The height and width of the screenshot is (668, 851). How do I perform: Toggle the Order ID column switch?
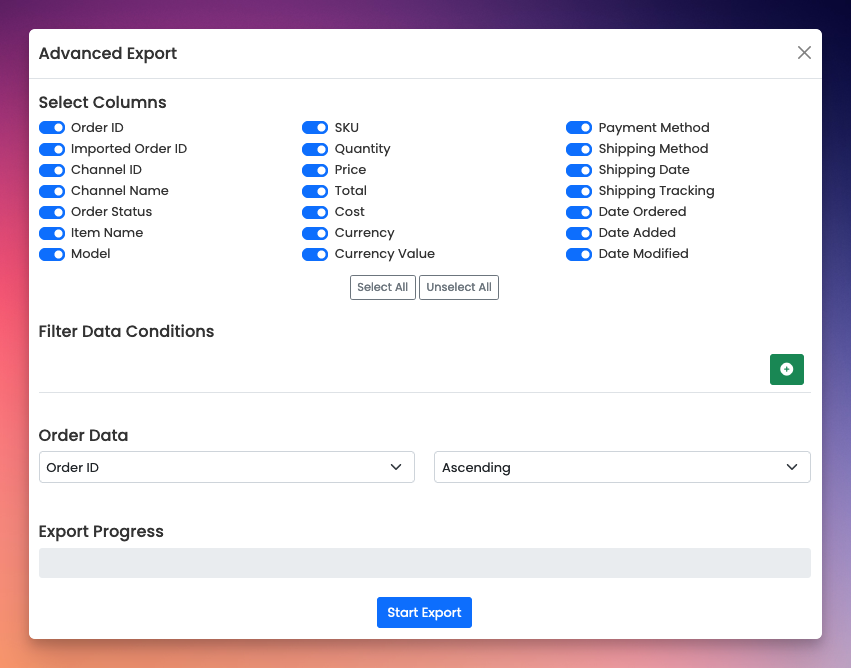pyautogui.click(x=52, y=128)
